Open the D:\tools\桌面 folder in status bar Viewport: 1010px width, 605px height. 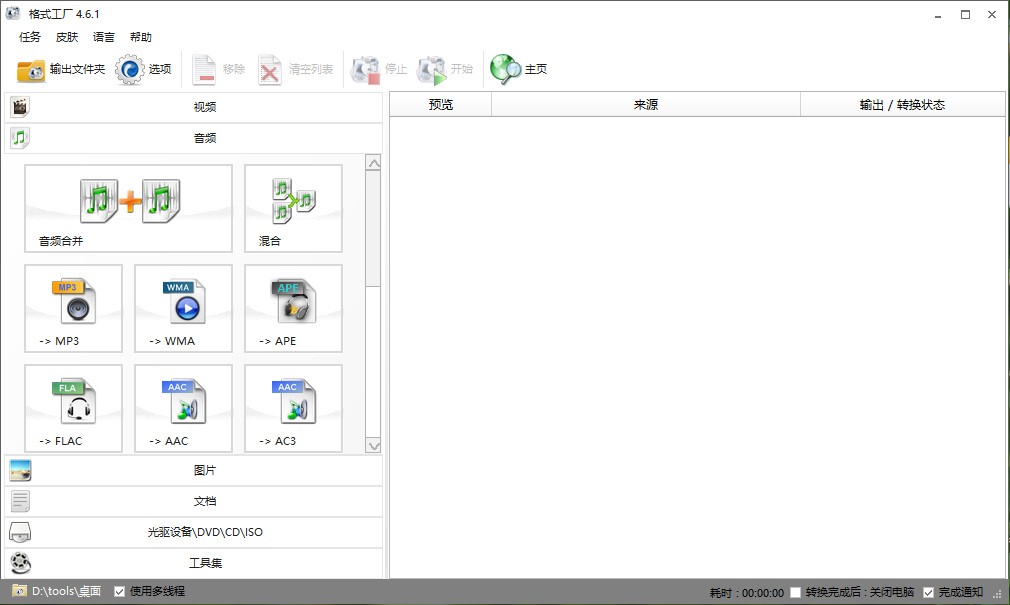57,591
